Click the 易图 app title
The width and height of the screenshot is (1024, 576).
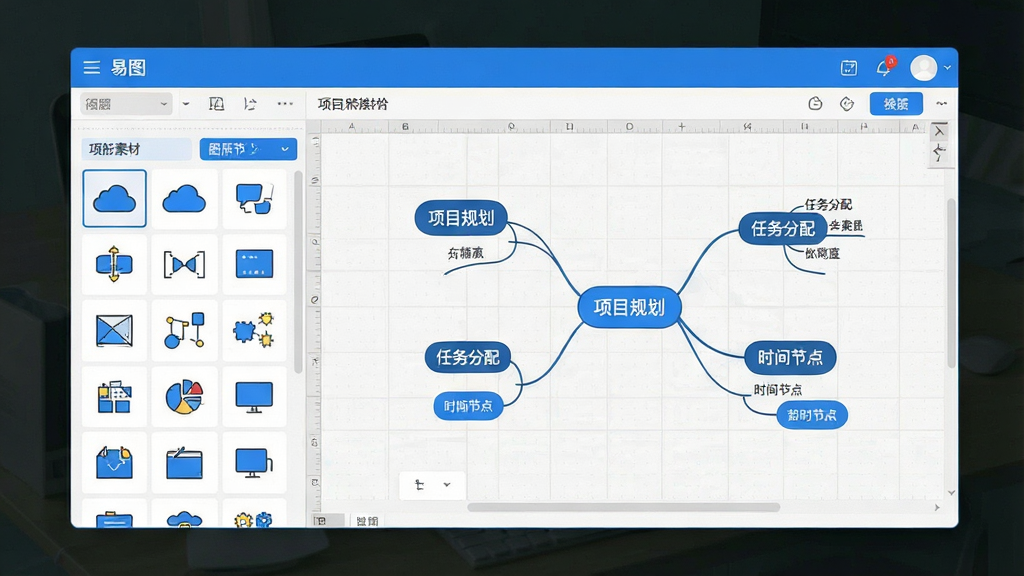click(x=128, y=67)
